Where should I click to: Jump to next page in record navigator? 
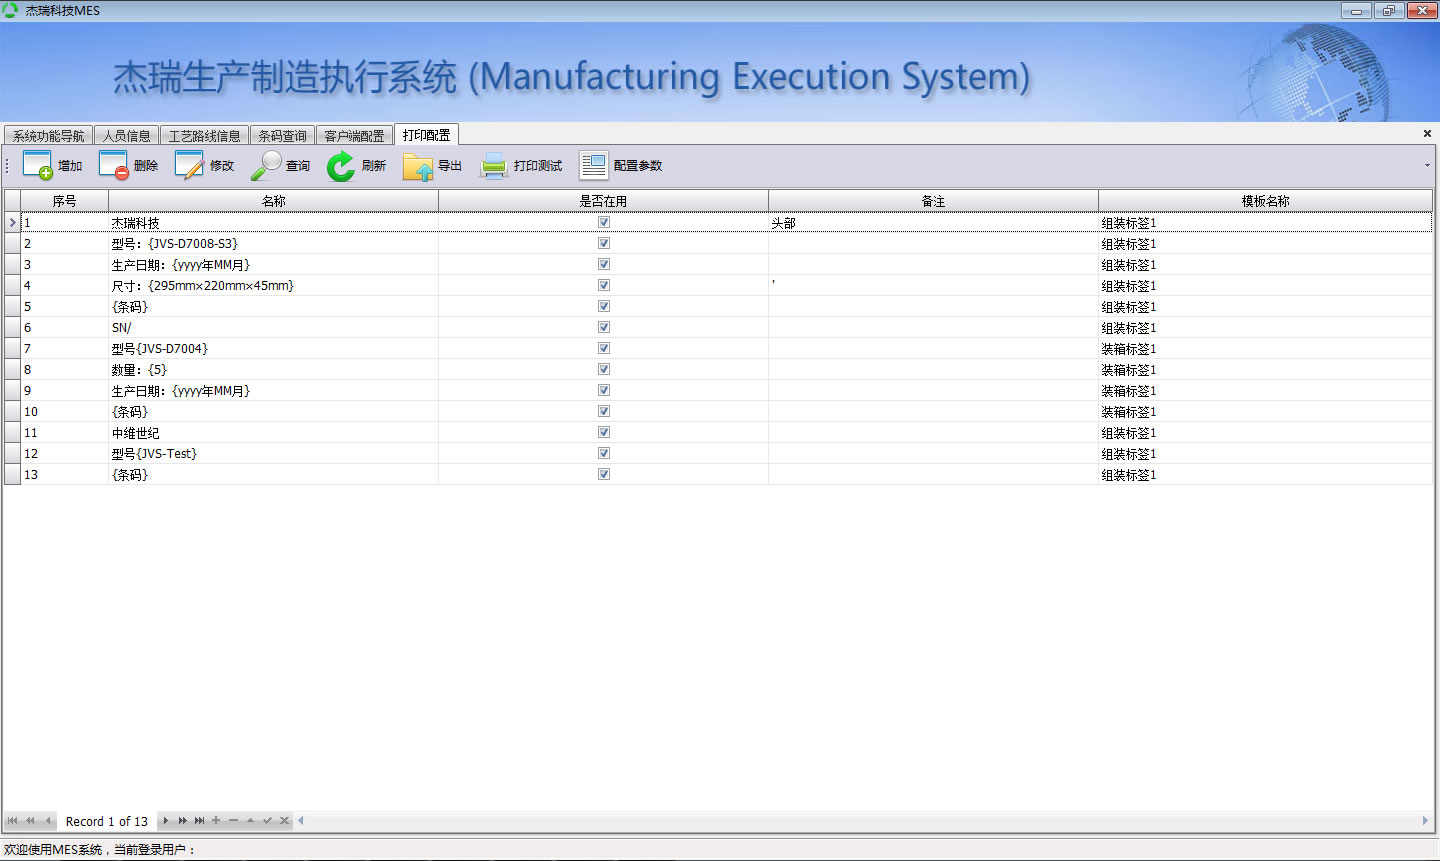[x=182, y=821]
